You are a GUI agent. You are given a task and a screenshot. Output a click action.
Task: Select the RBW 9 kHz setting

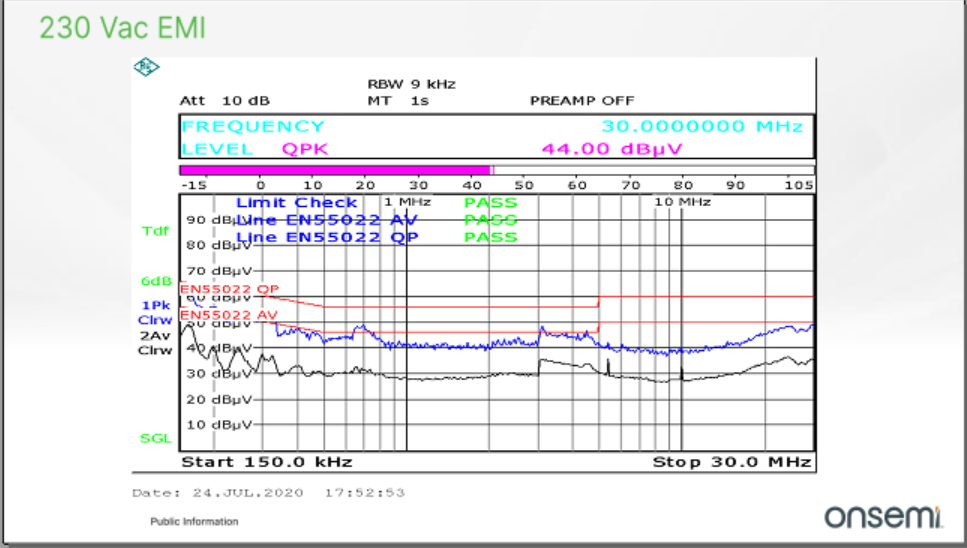[x=411, y=84]
